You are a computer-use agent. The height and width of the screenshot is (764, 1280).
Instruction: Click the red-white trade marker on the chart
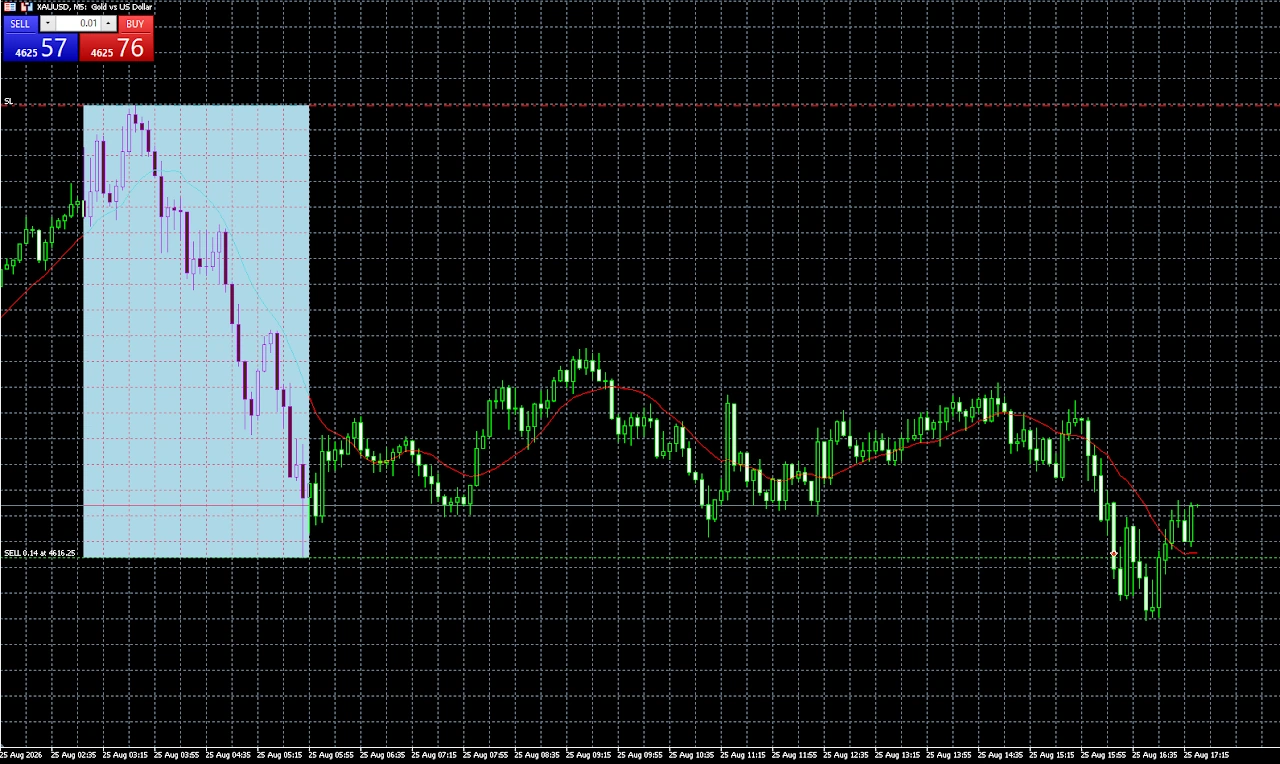[1114, 554]
